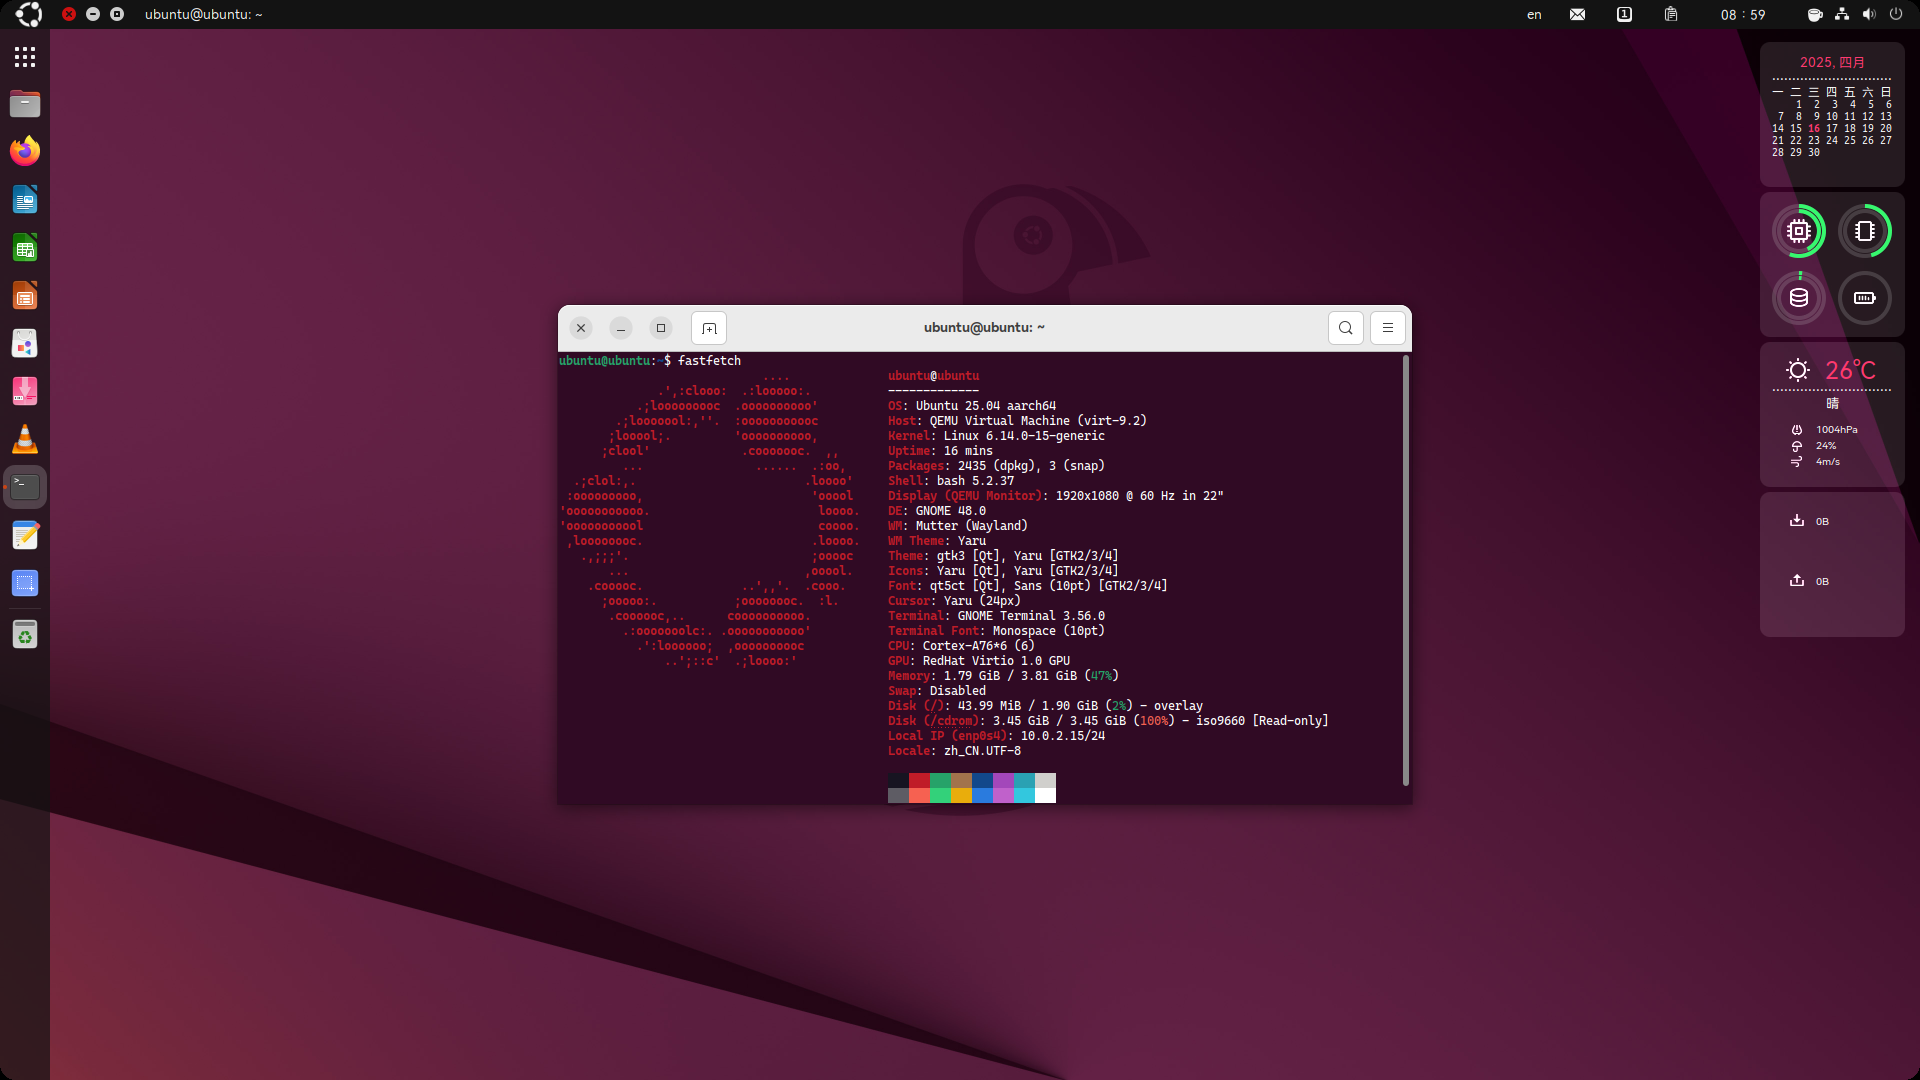Screen dimensions: 1920x1080
Task: Click the terminal window title 'ubuntu@ubuntu: ~'
Action: tap(984, 327)
